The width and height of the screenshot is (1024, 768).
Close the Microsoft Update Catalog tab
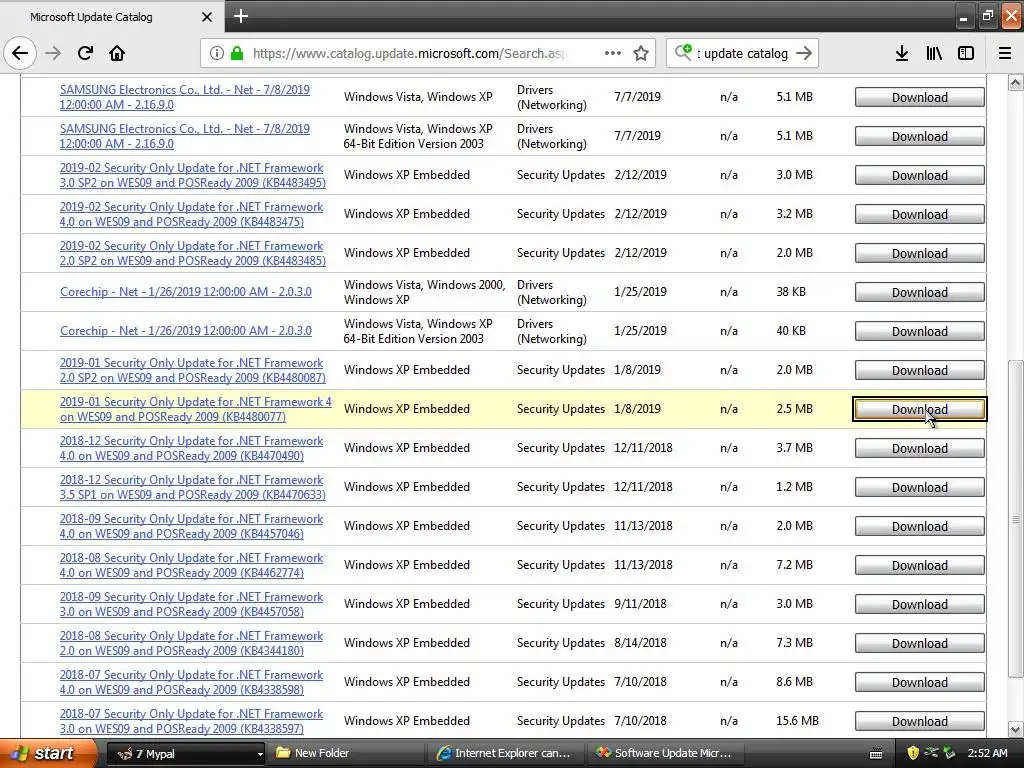coord(206,17)
